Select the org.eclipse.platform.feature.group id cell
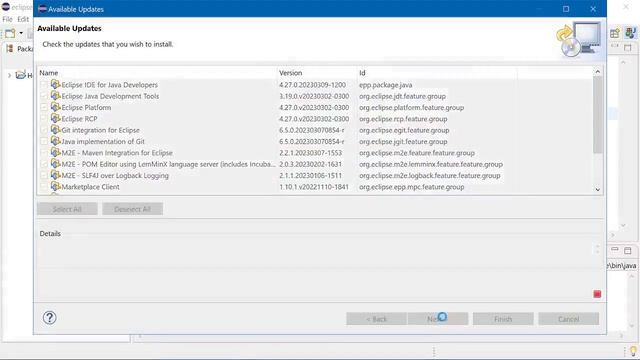Image resolution: width=640 pixels, height=360 pixels. pyautogui.click(x=411, y=108)
